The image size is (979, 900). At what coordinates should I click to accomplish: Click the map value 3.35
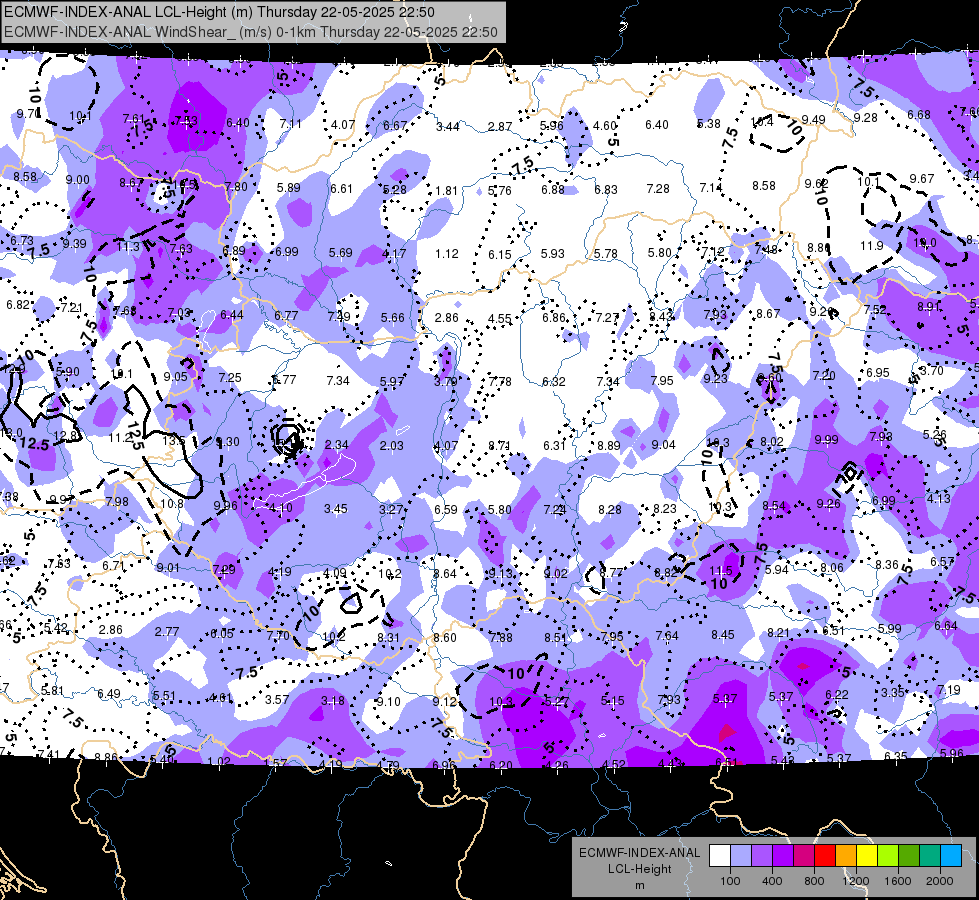pyautogui.click(x=893, y=692)
